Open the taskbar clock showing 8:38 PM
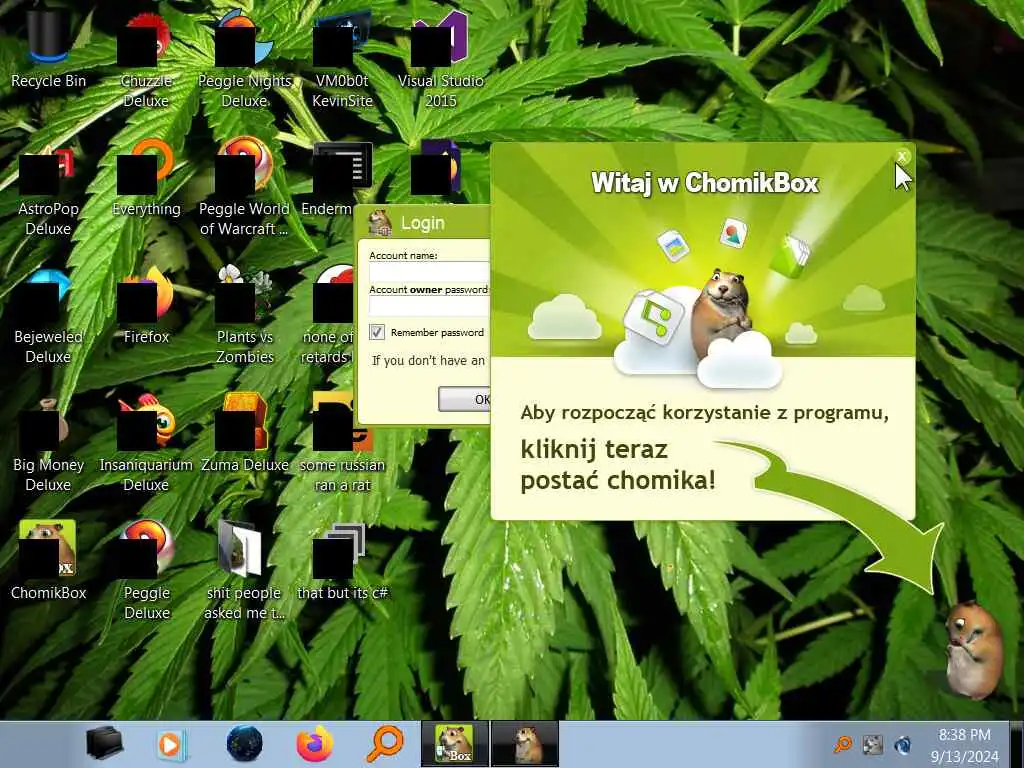The height and width of the screenshot is (768, 1024). (x=964, y=745)
